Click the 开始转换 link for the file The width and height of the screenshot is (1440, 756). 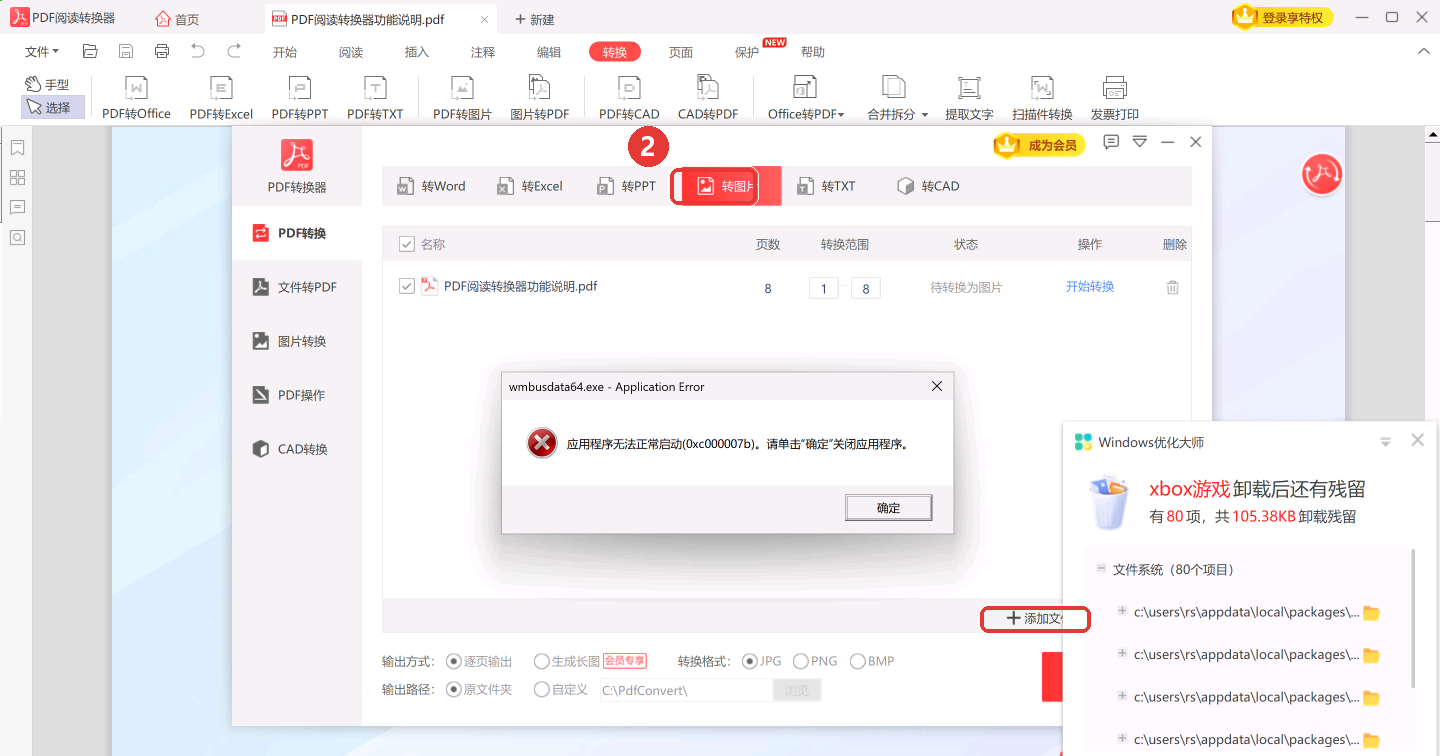tap(1089, 287)
